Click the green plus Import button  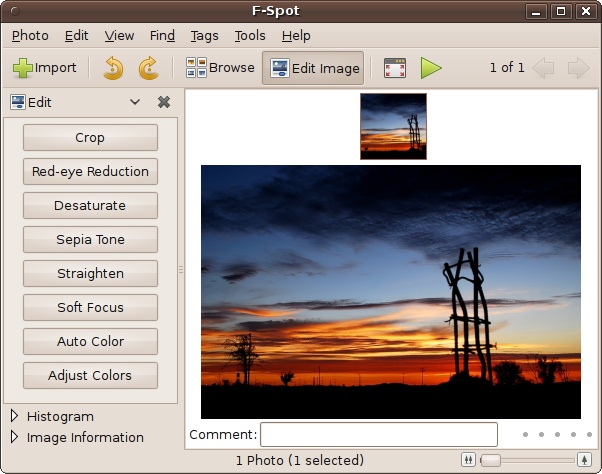click(x=45, y=68)
